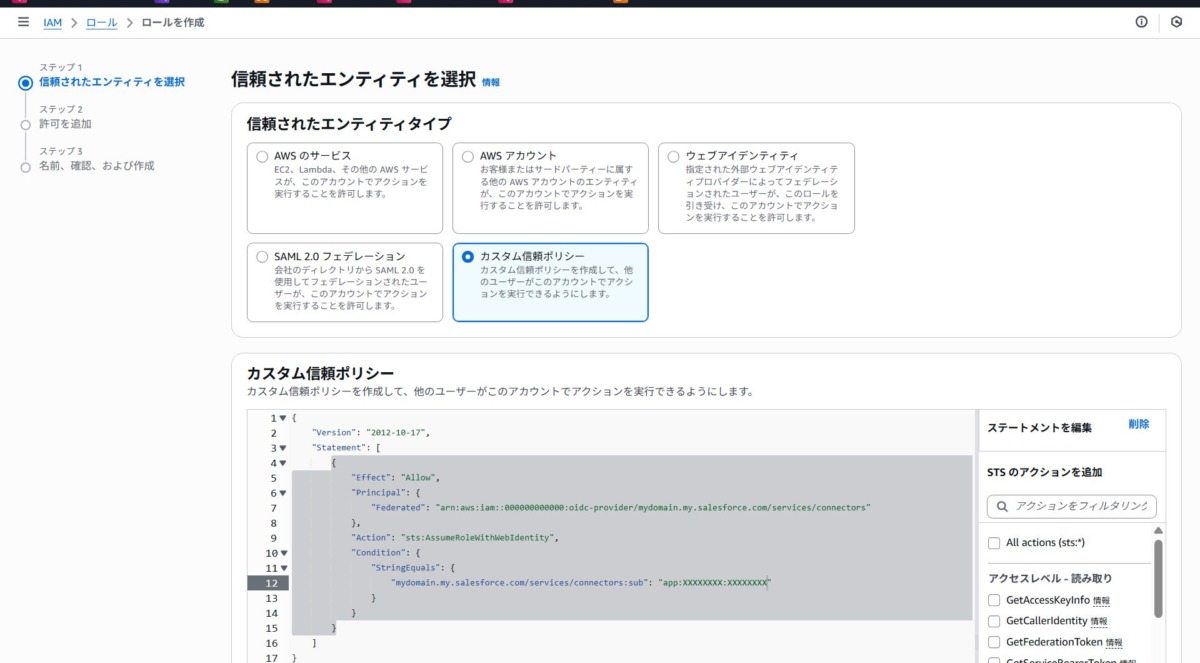Collapse the Condition fold at line 10
Image resolution: width=1200 pixels, height=663 pixels.
click(283, 553)
